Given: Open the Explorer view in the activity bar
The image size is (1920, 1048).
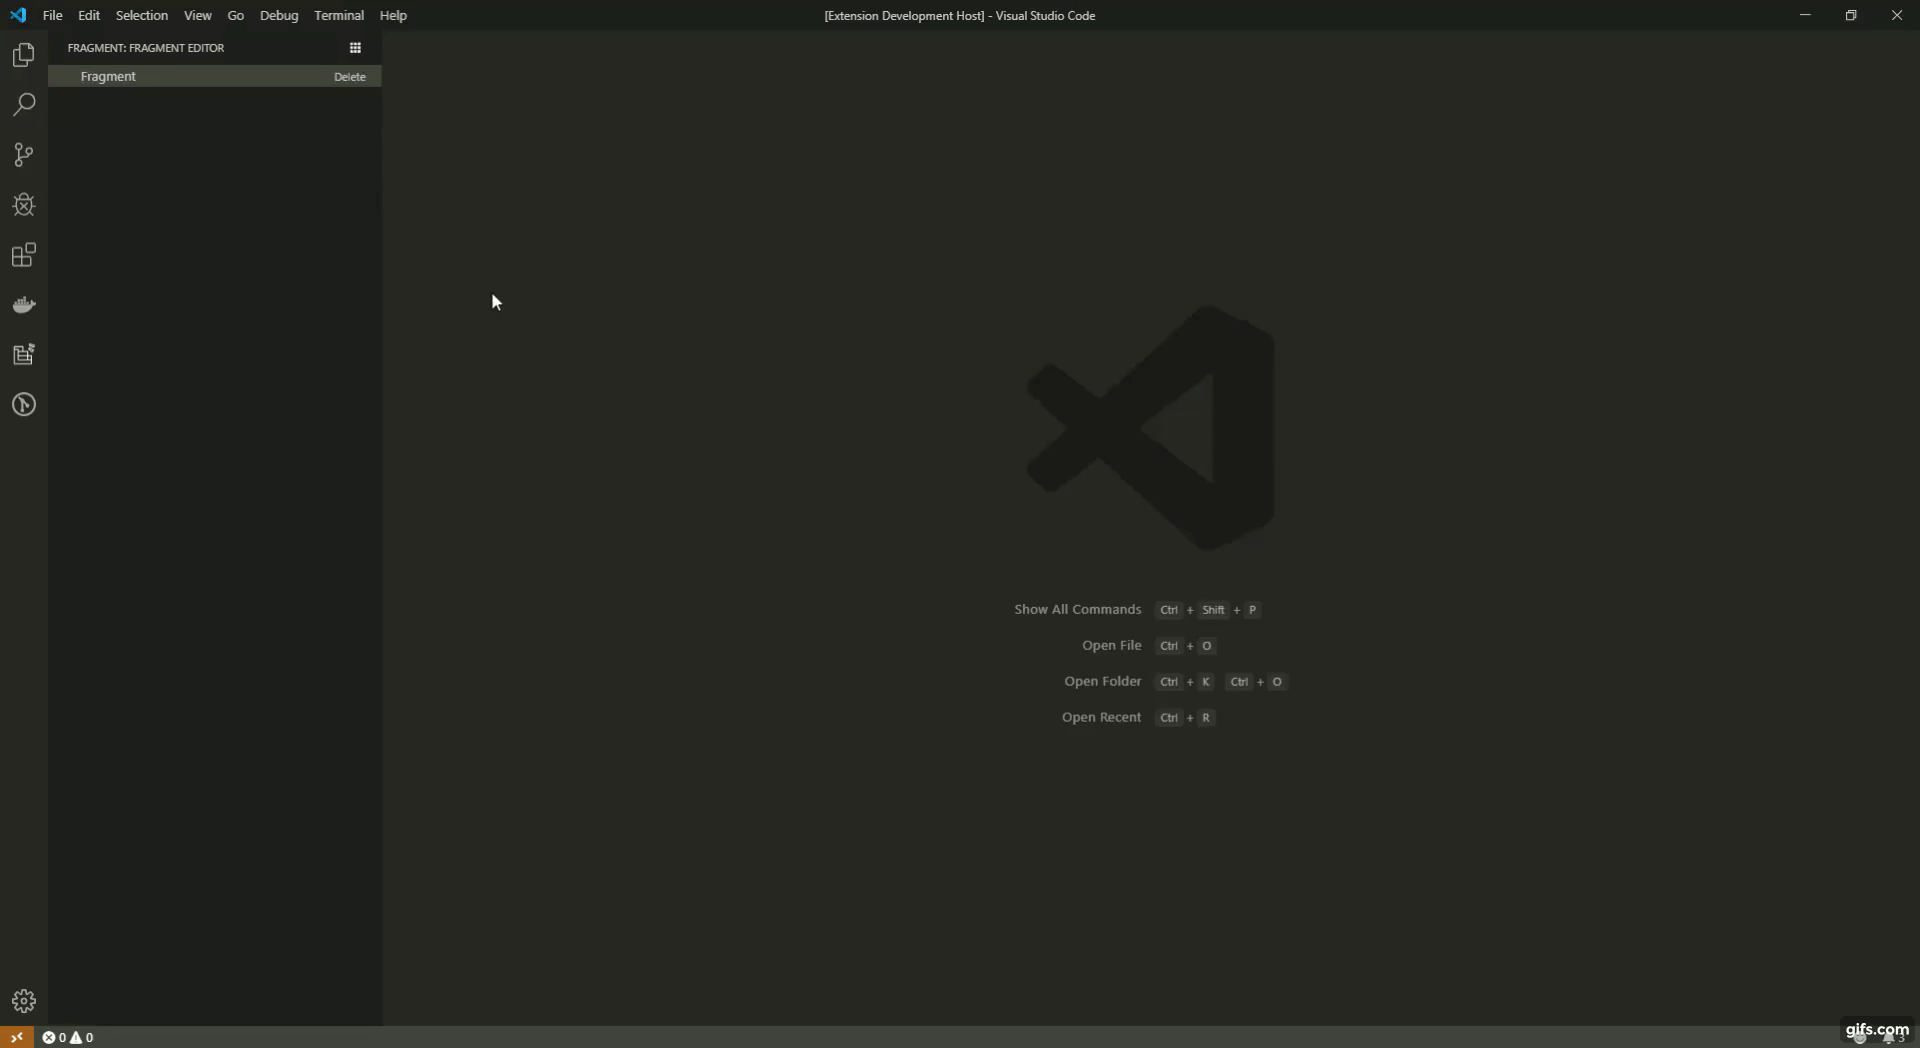Looking at the screenshot, I should tap(24, 55).
